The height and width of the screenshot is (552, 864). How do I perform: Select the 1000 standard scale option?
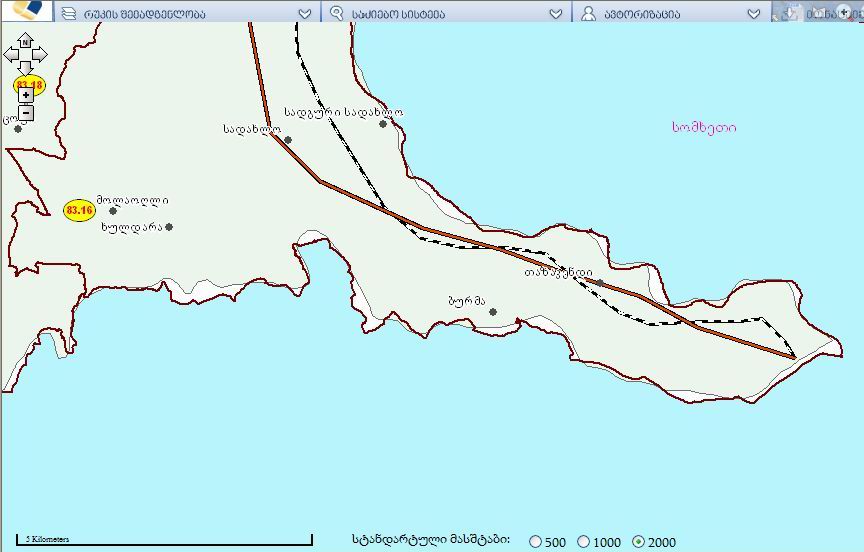pos(584,542)
